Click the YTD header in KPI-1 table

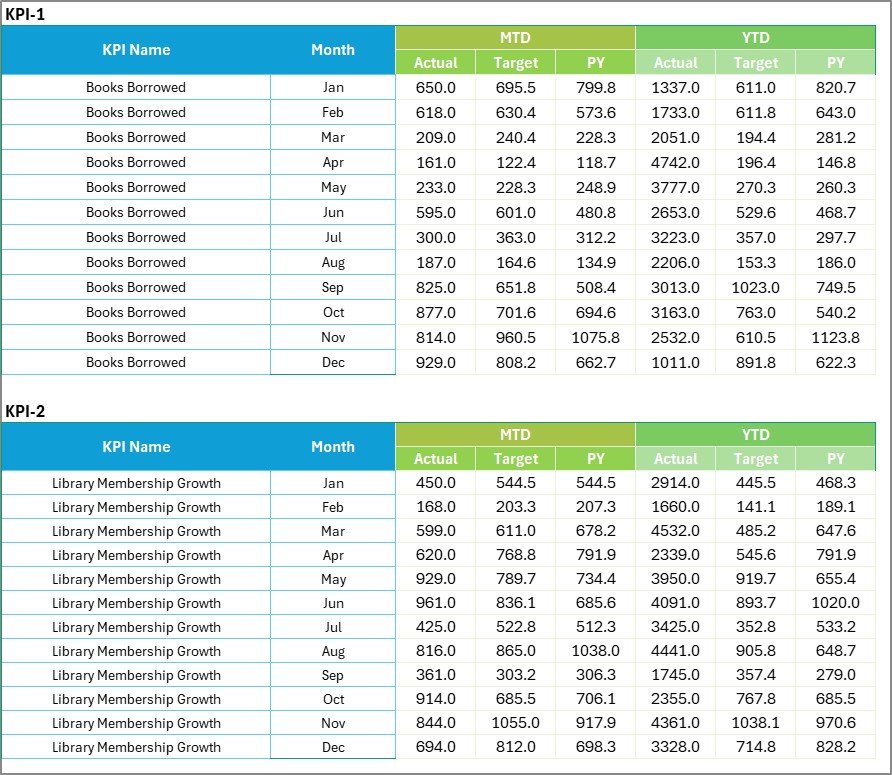[x=757, y=37]
